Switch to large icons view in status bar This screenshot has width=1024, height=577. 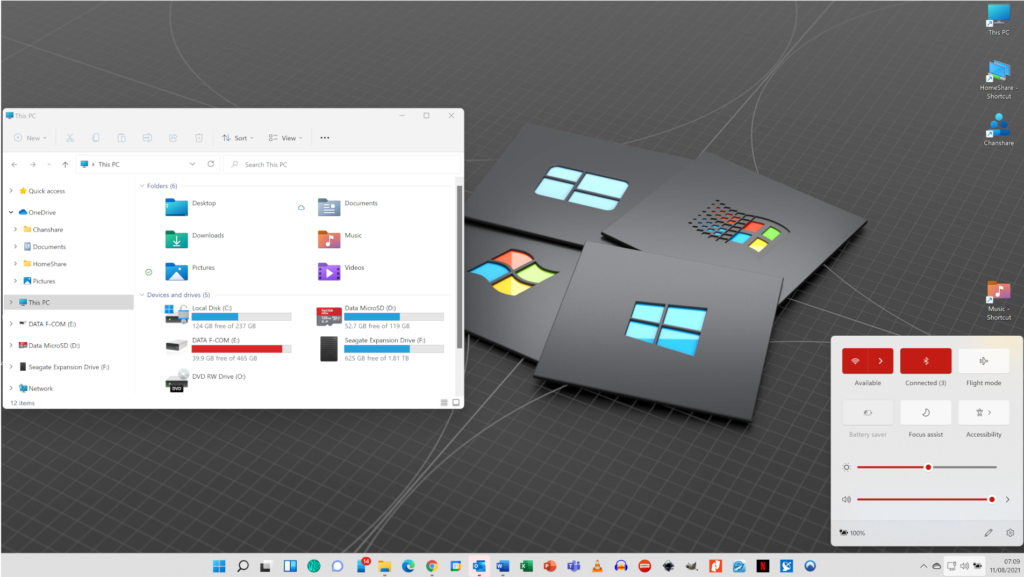point(456,403)
